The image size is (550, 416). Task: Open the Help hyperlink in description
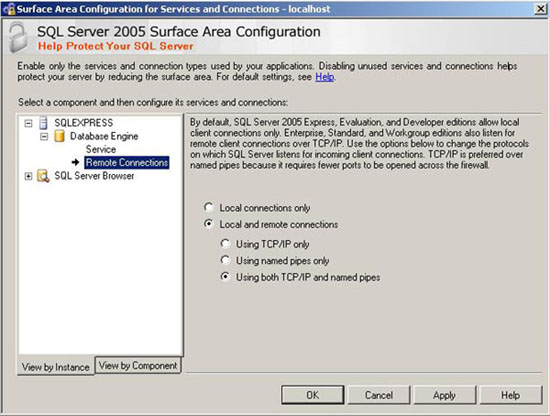(324, 77)
